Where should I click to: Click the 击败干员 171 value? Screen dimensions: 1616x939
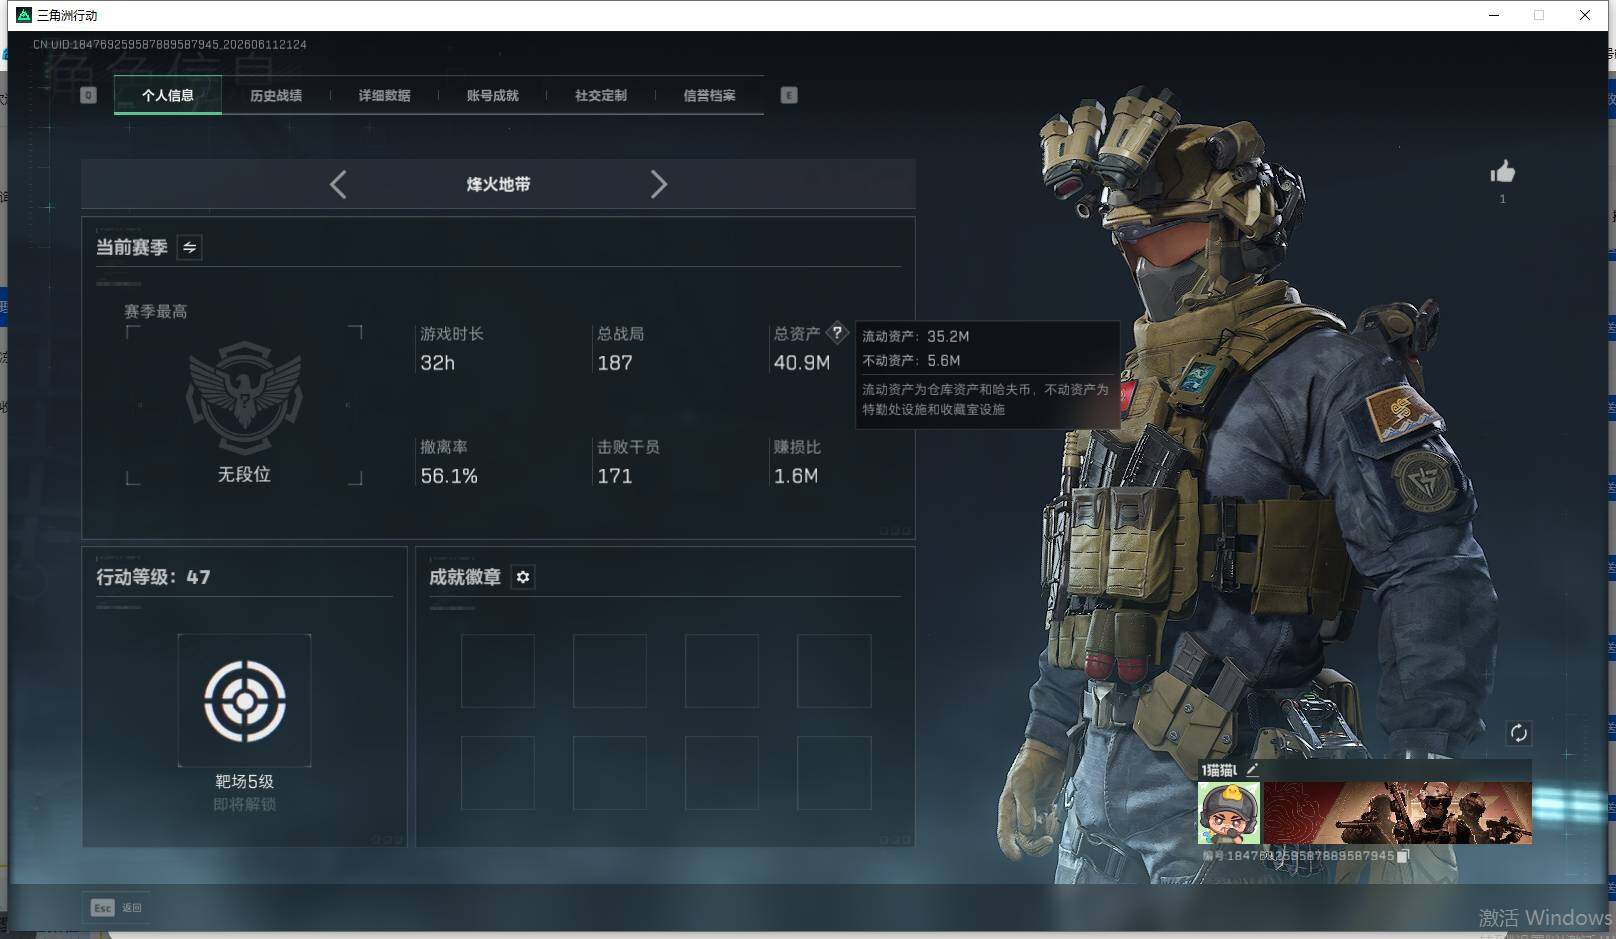[x=614, y=476]
